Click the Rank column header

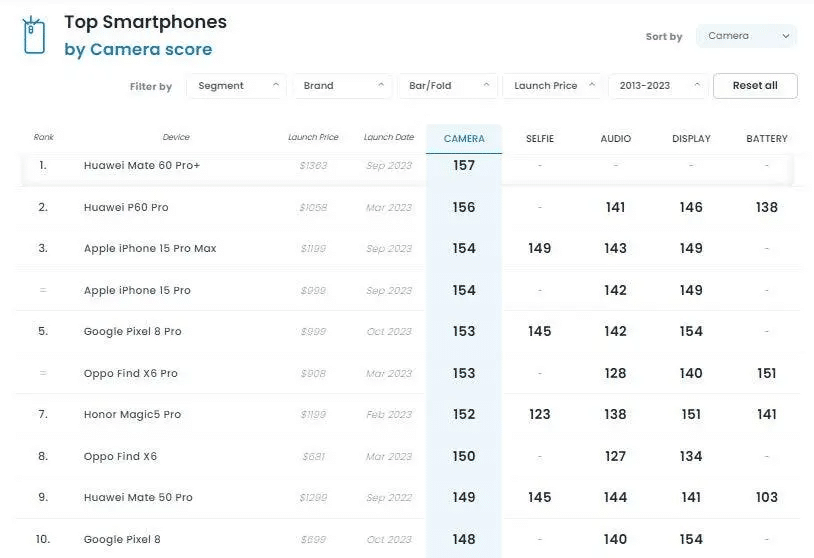click(44, 137)
